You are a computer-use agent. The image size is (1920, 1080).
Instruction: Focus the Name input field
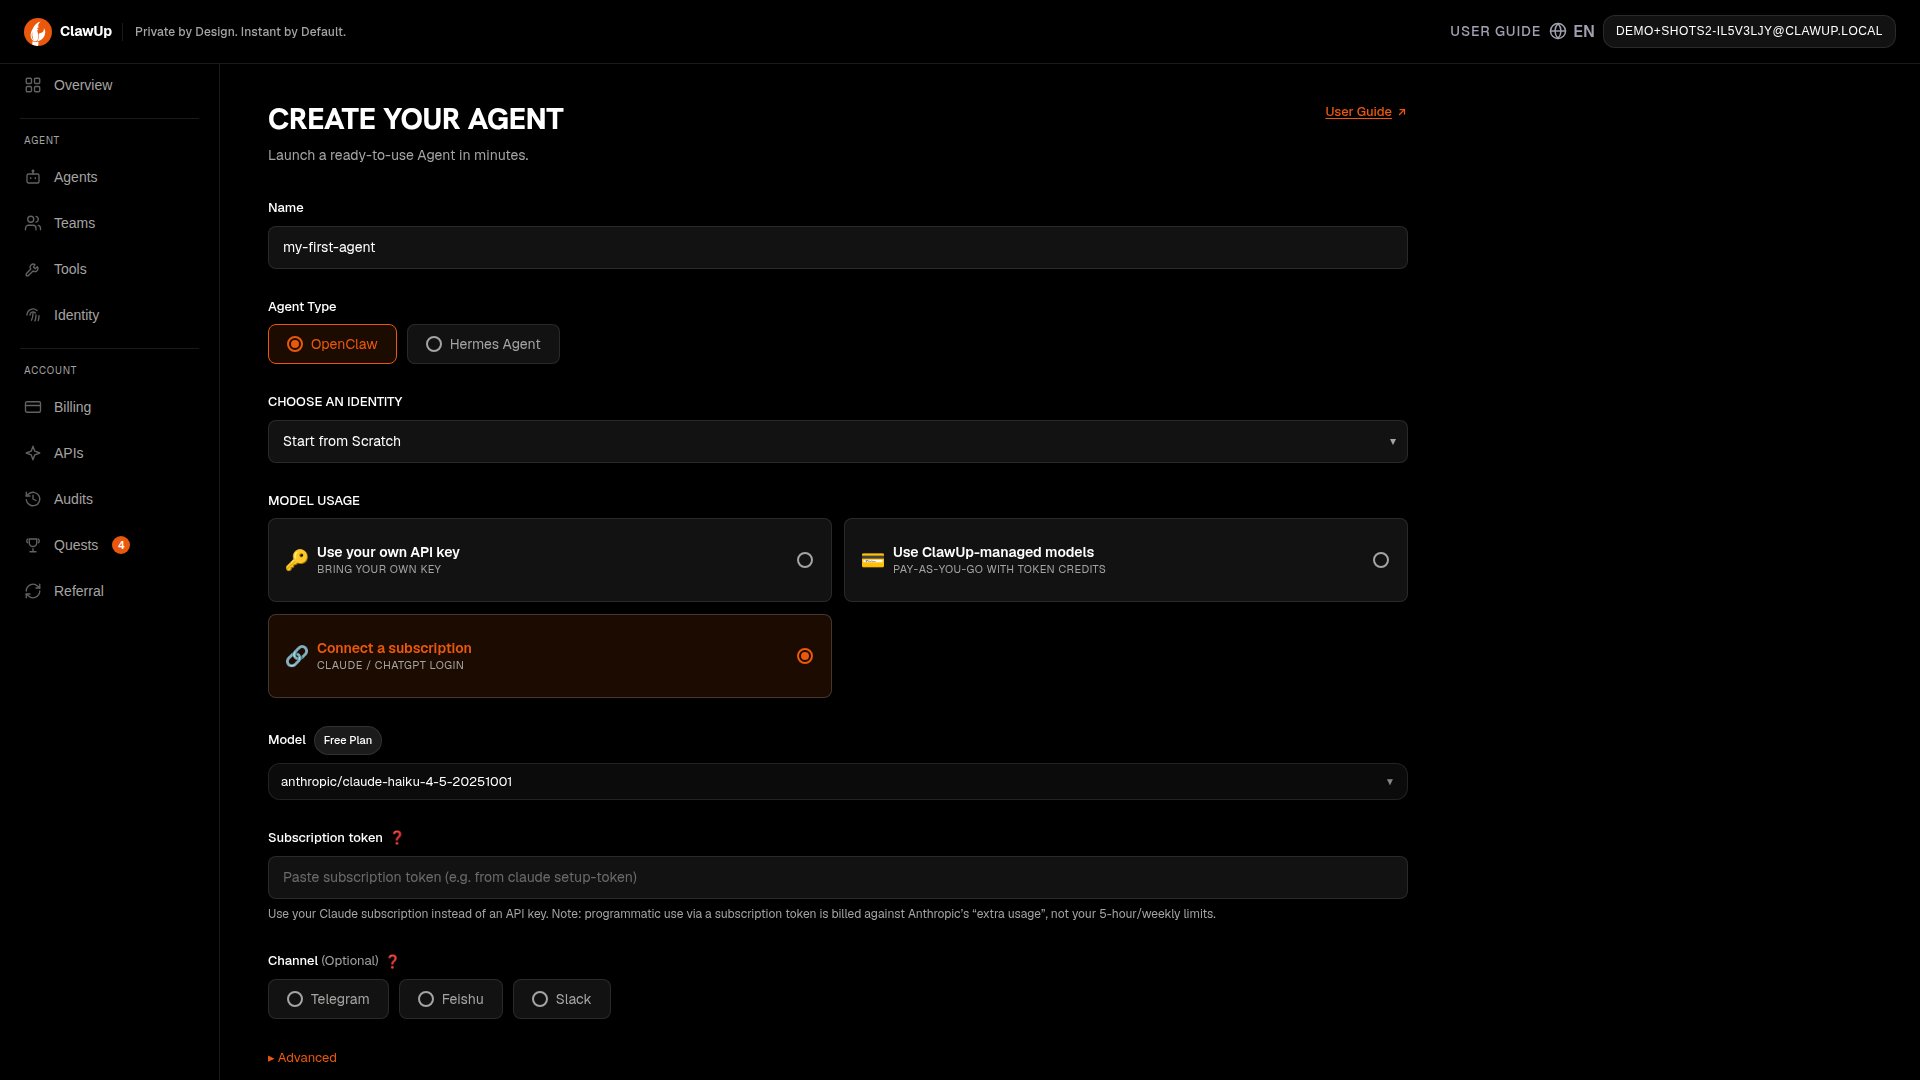pos(838,247)
